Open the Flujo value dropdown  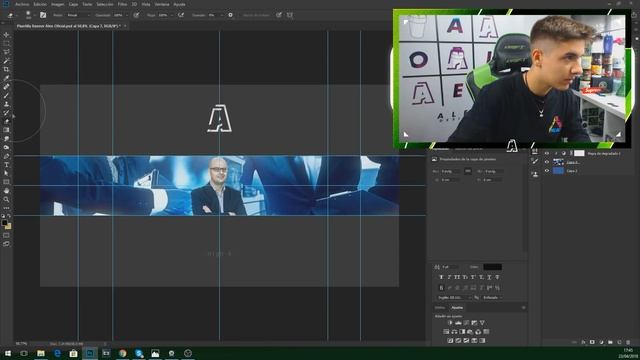tap(171, 15)
